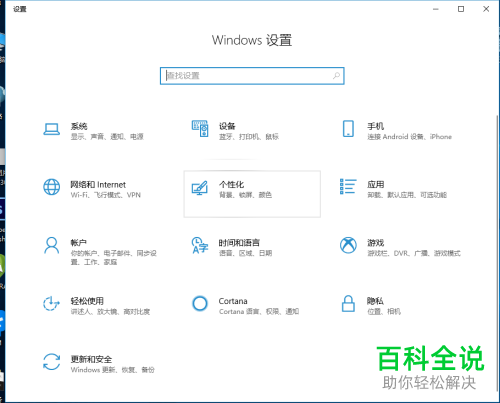Viewport: 500px width, 403px height.
Task: Click the Windows 设置 heading
Action: (x=252, y=40)
